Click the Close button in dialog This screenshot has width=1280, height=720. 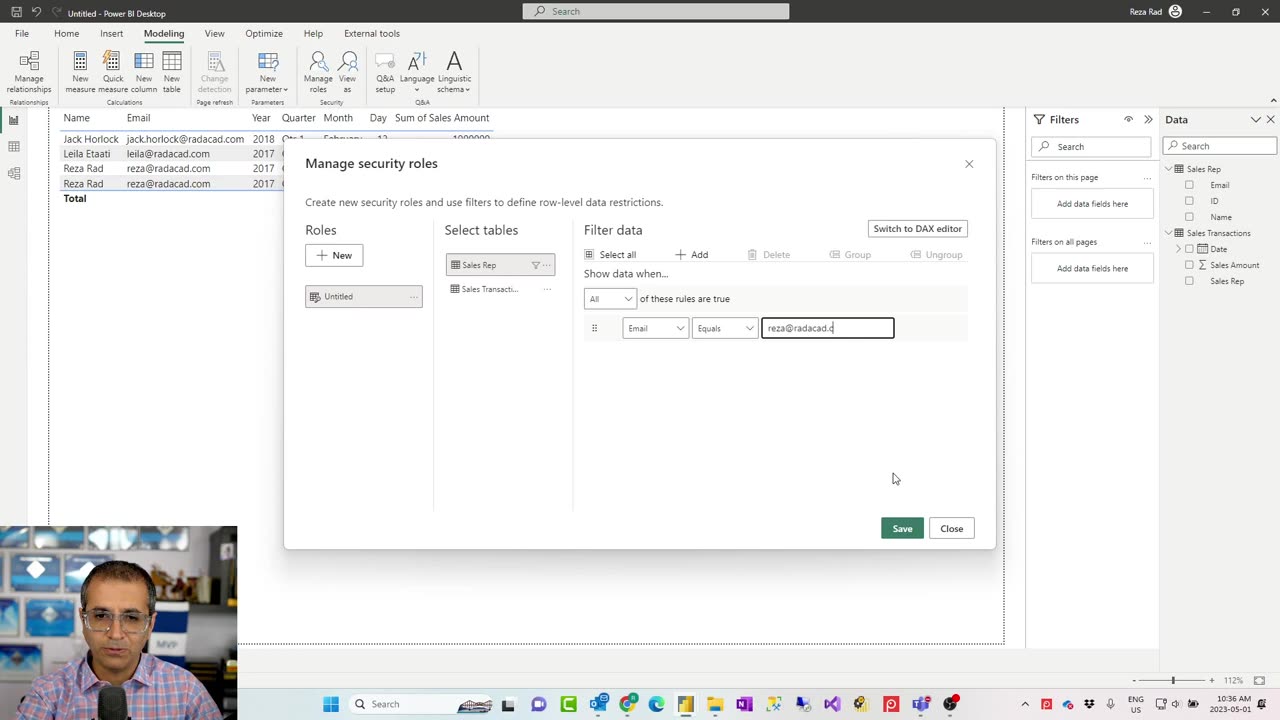(952, 528)
